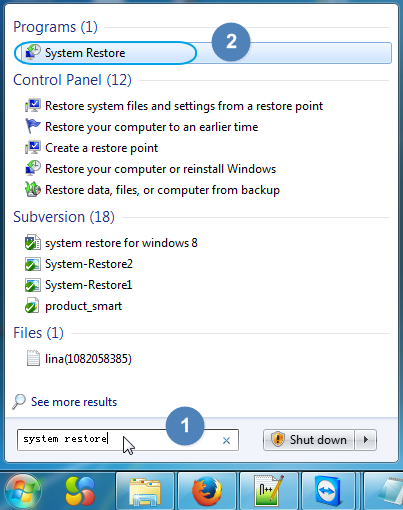Open Windows Explorer folder taskbar icon

(145, 491)
